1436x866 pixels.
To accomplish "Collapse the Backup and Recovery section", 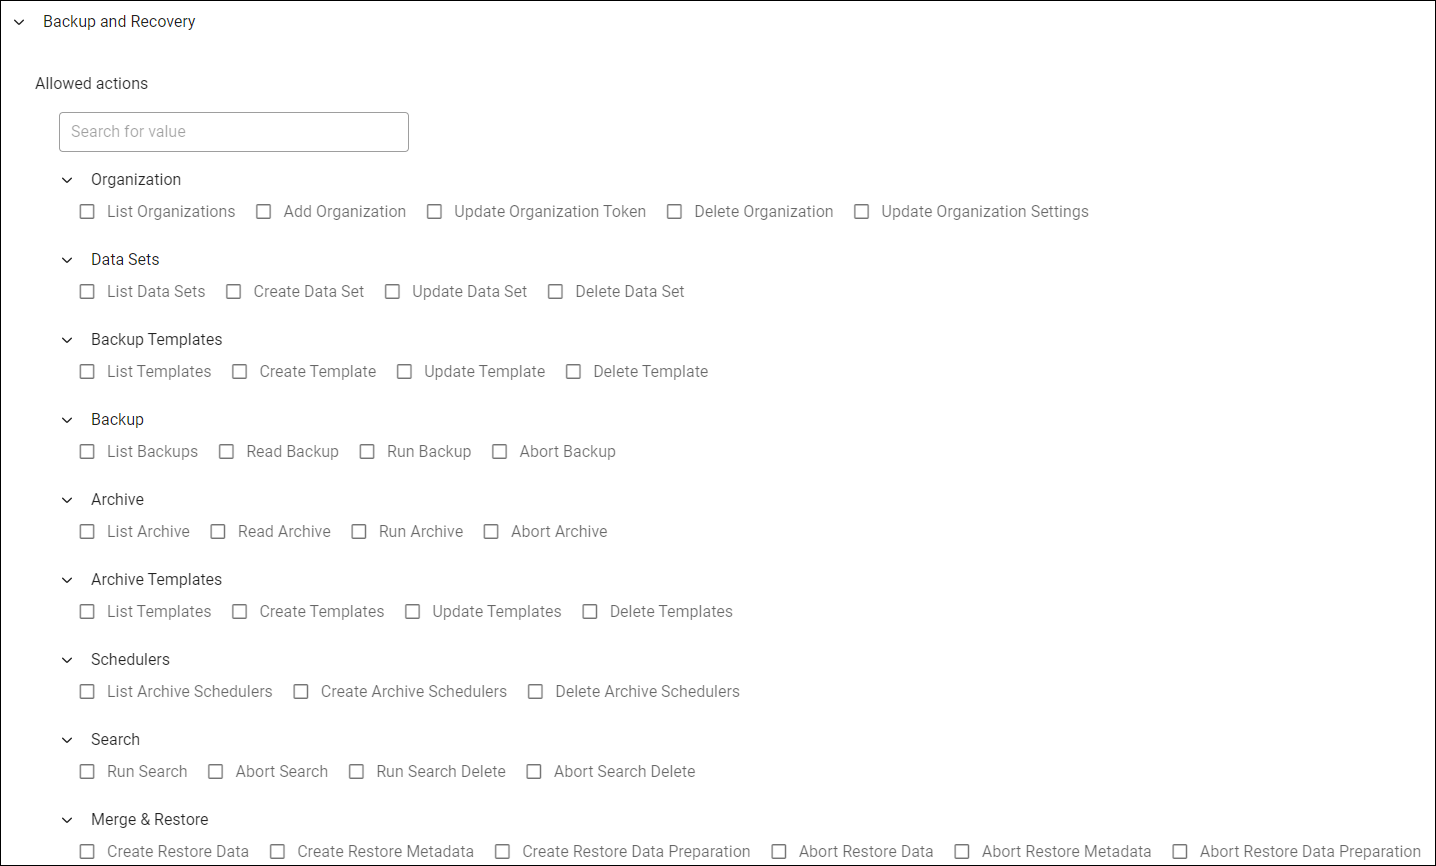I will click(18, 21).
